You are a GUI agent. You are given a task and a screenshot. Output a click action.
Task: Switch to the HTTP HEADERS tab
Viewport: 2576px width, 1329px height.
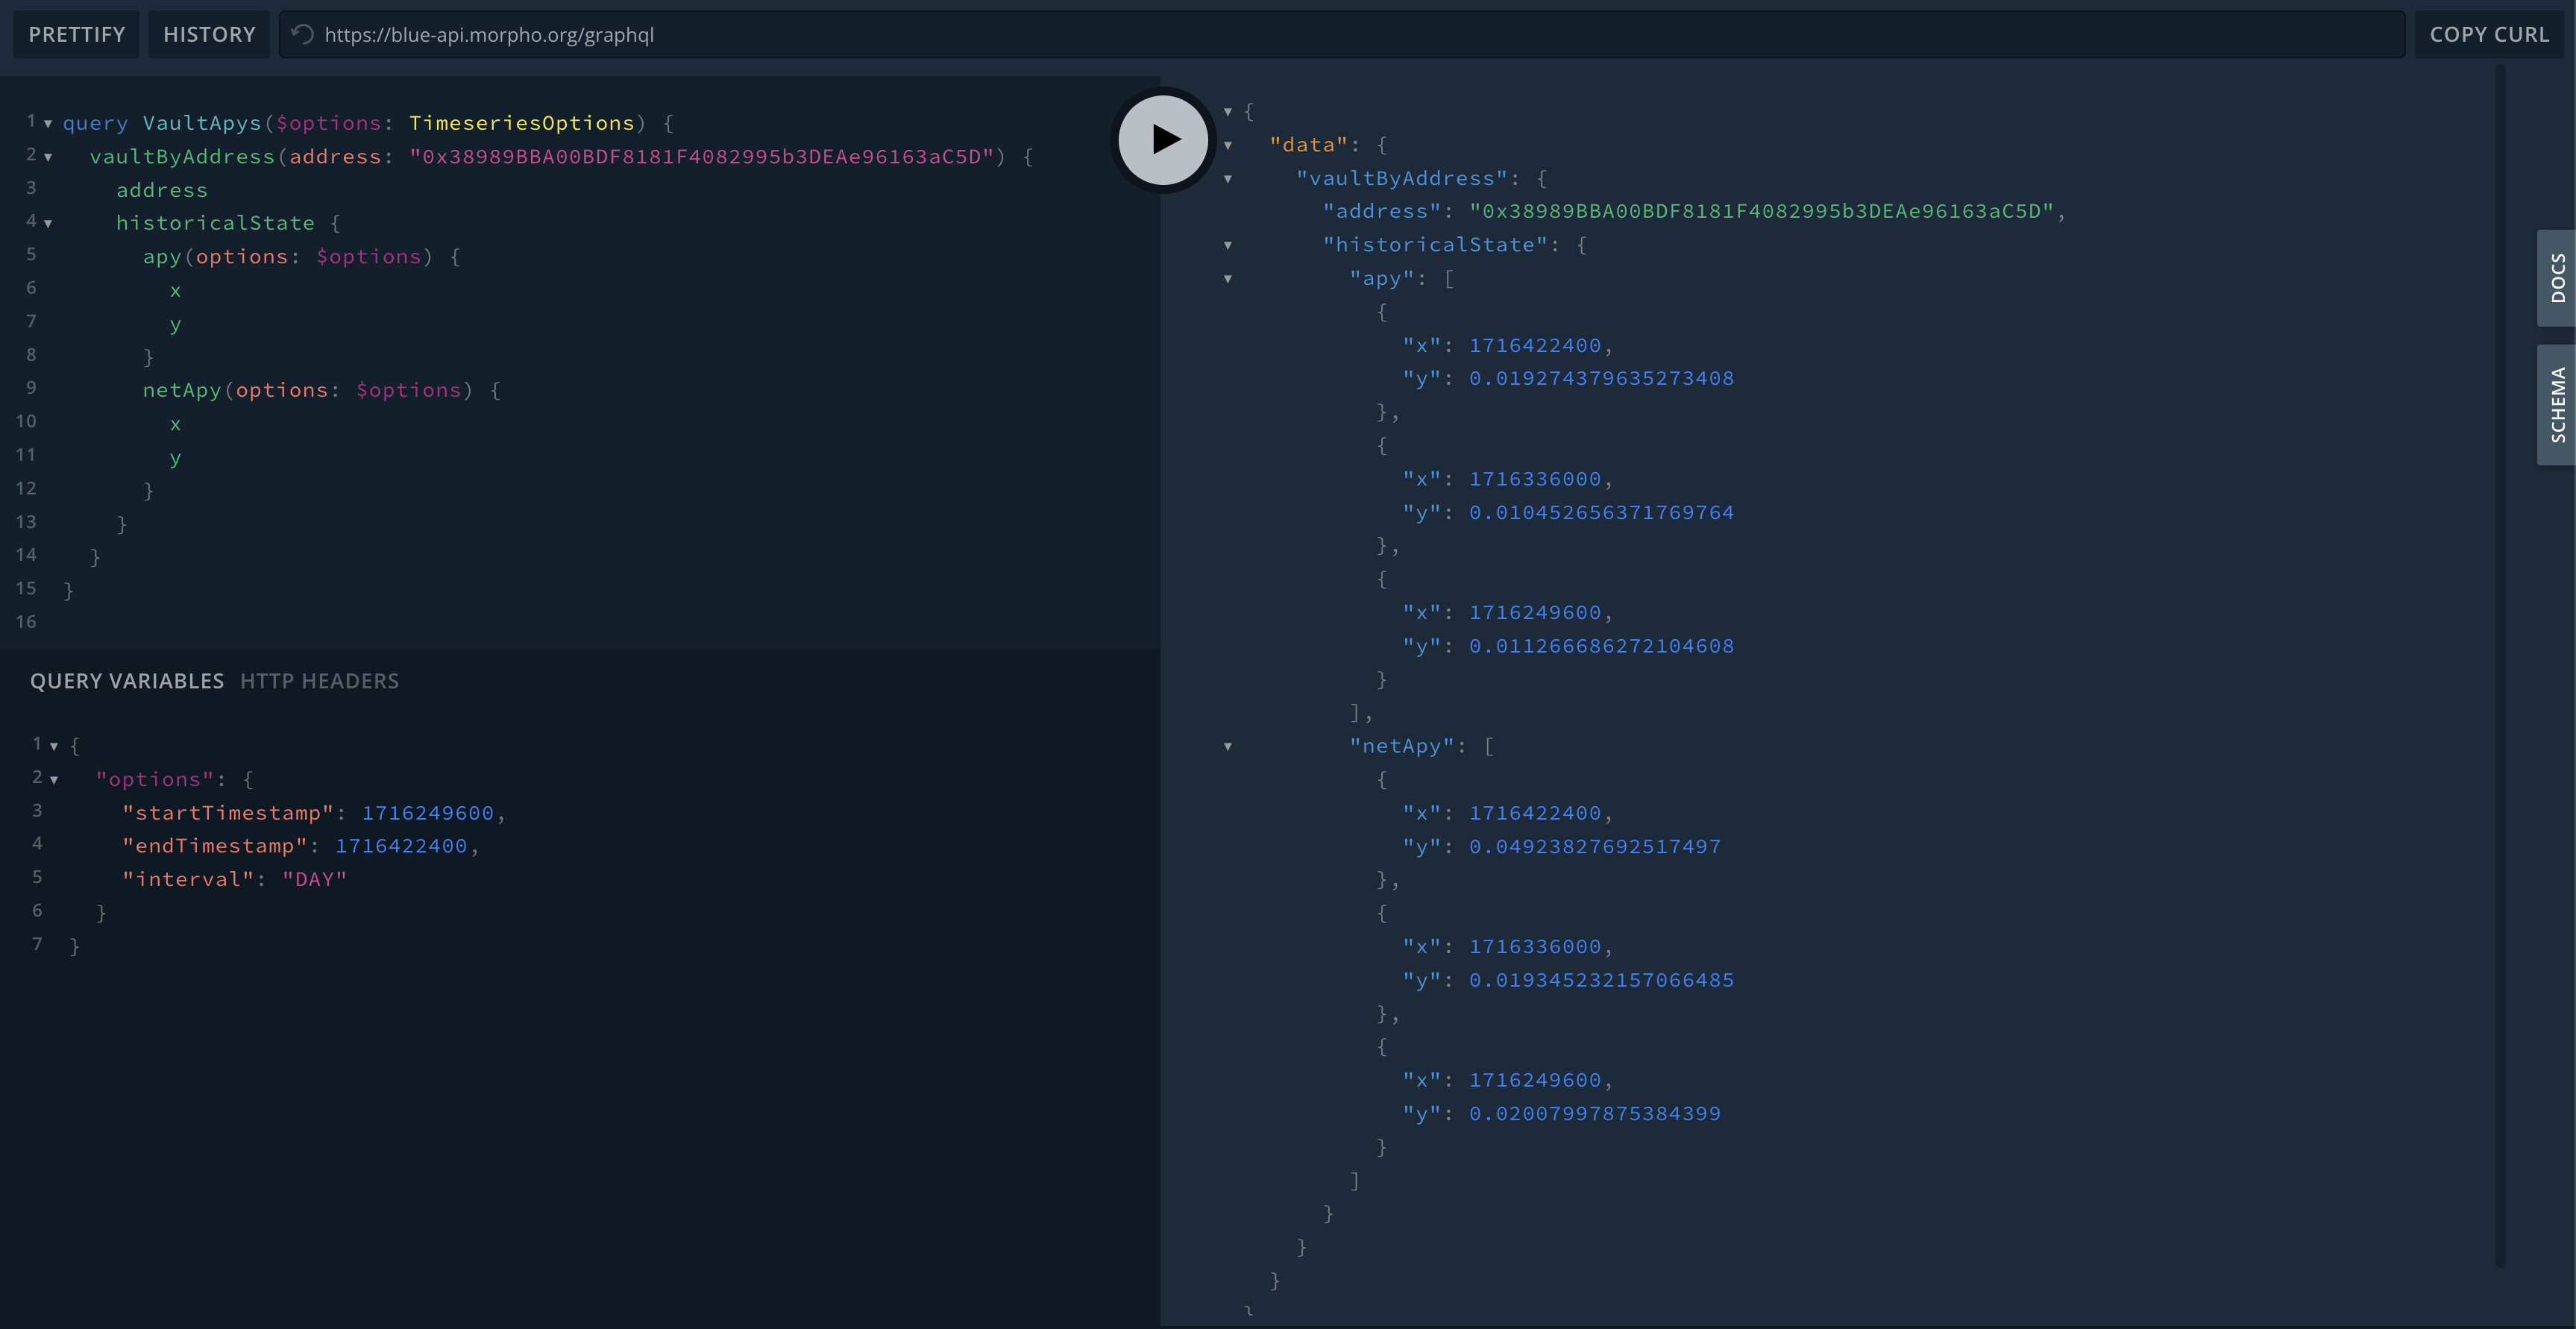[319, 681]
